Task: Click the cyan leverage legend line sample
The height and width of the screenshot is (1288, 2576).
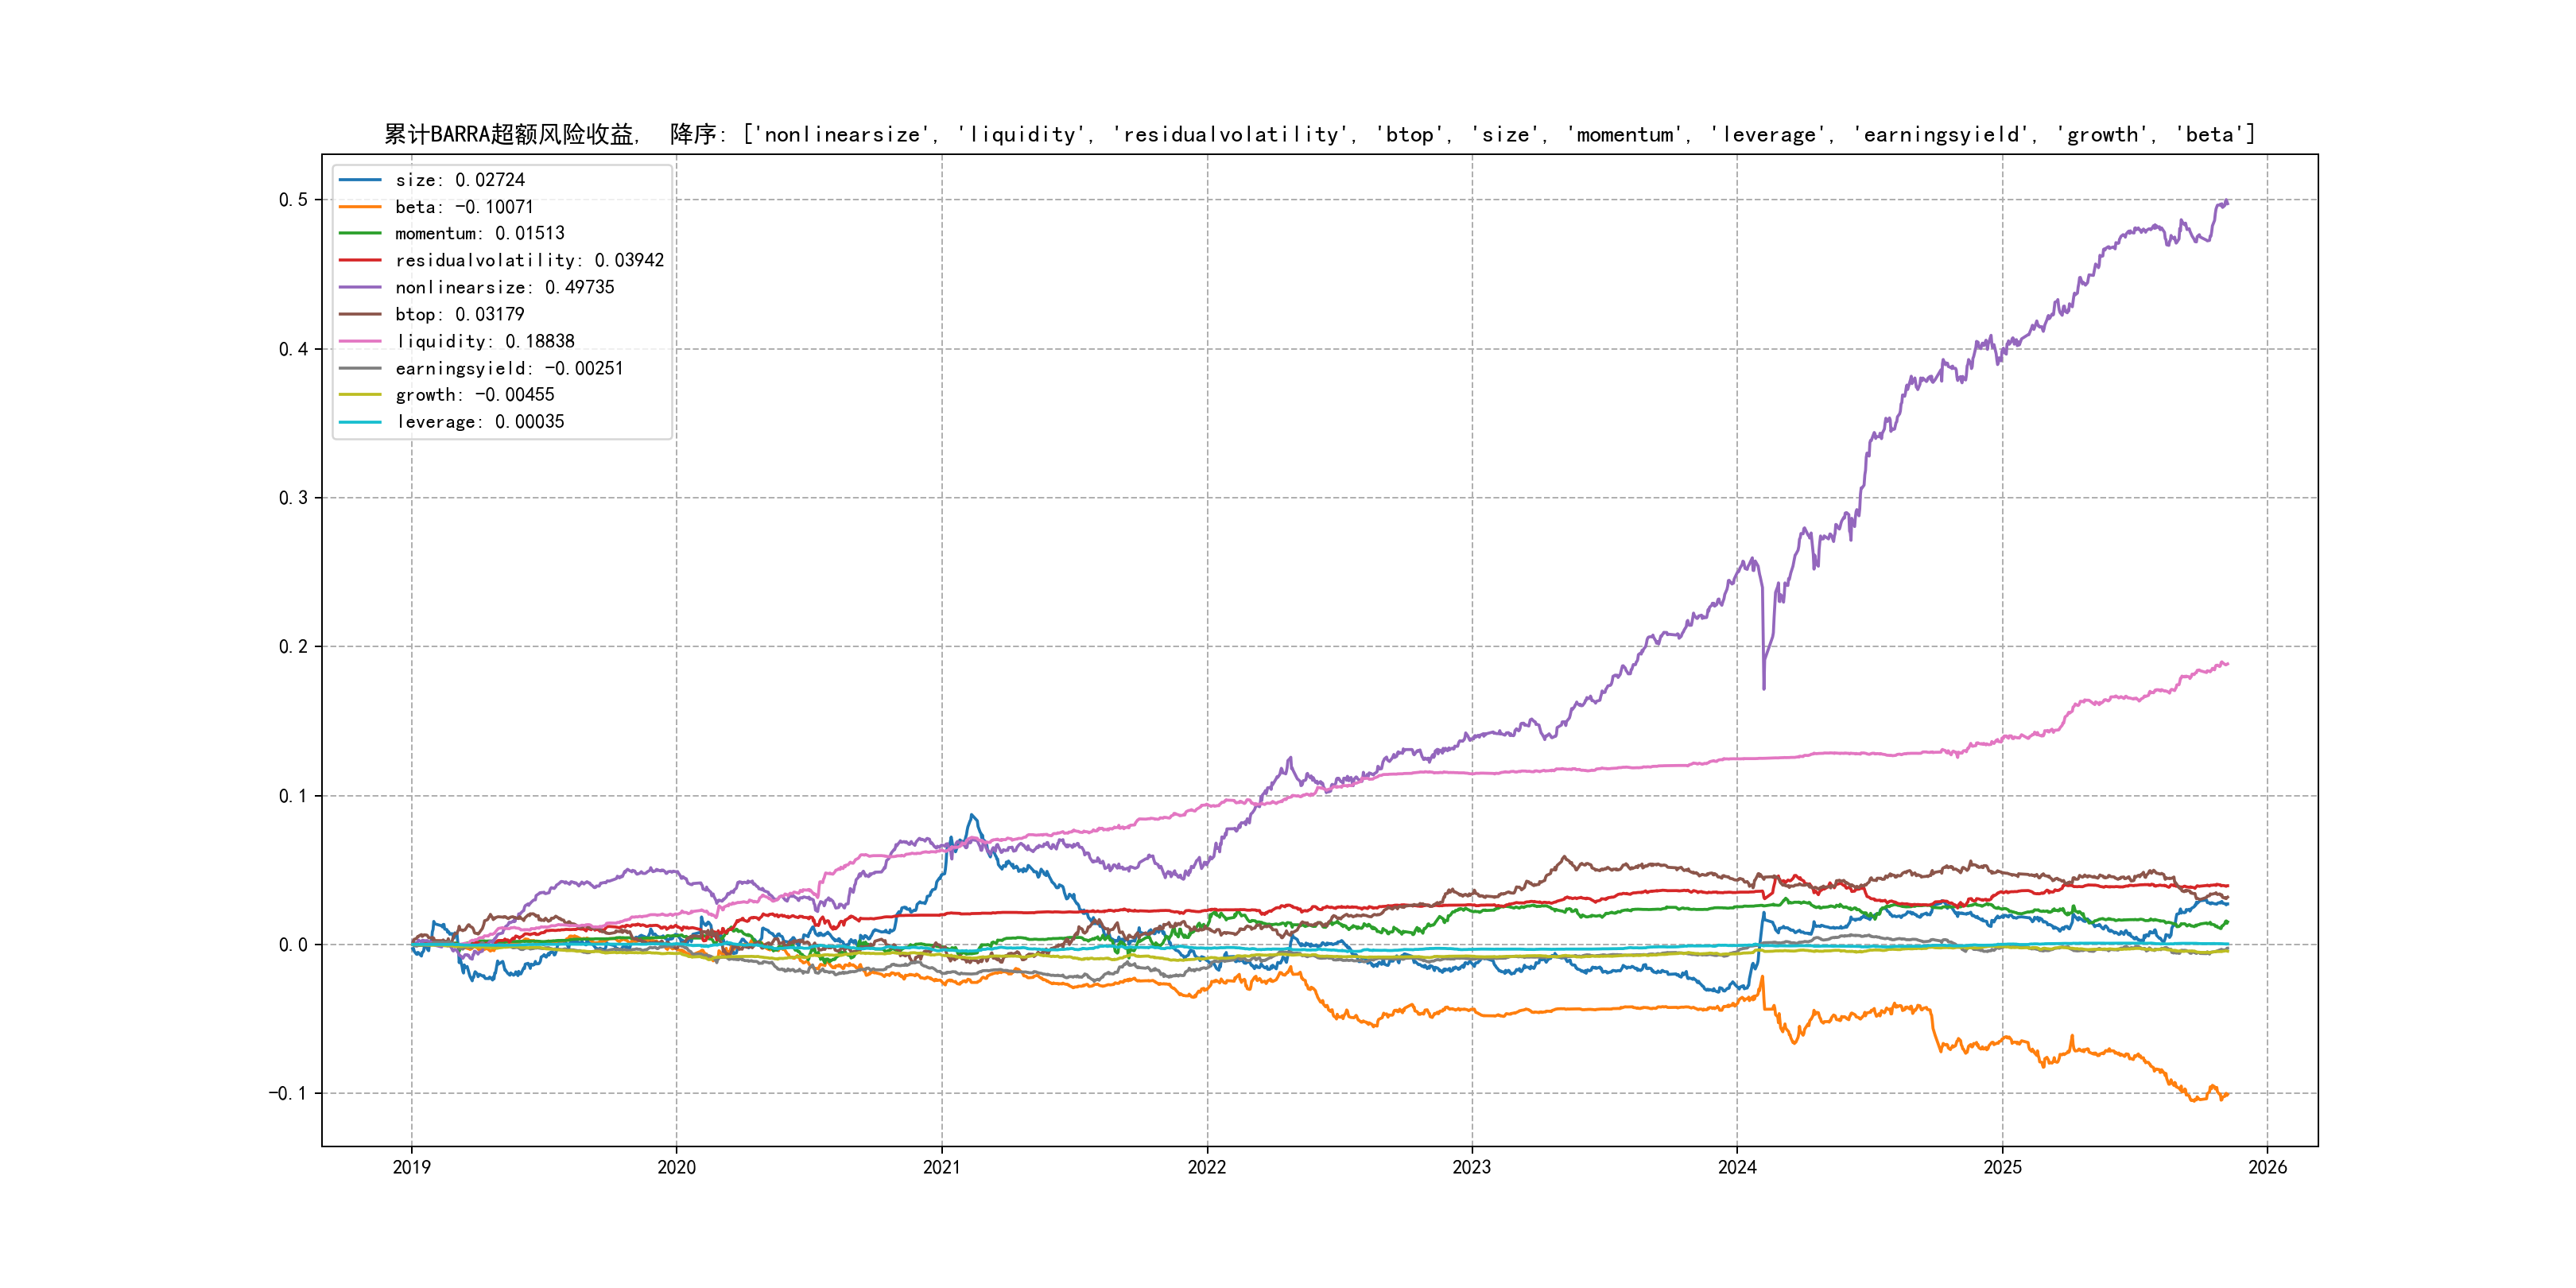Action: tap(360, 422)
